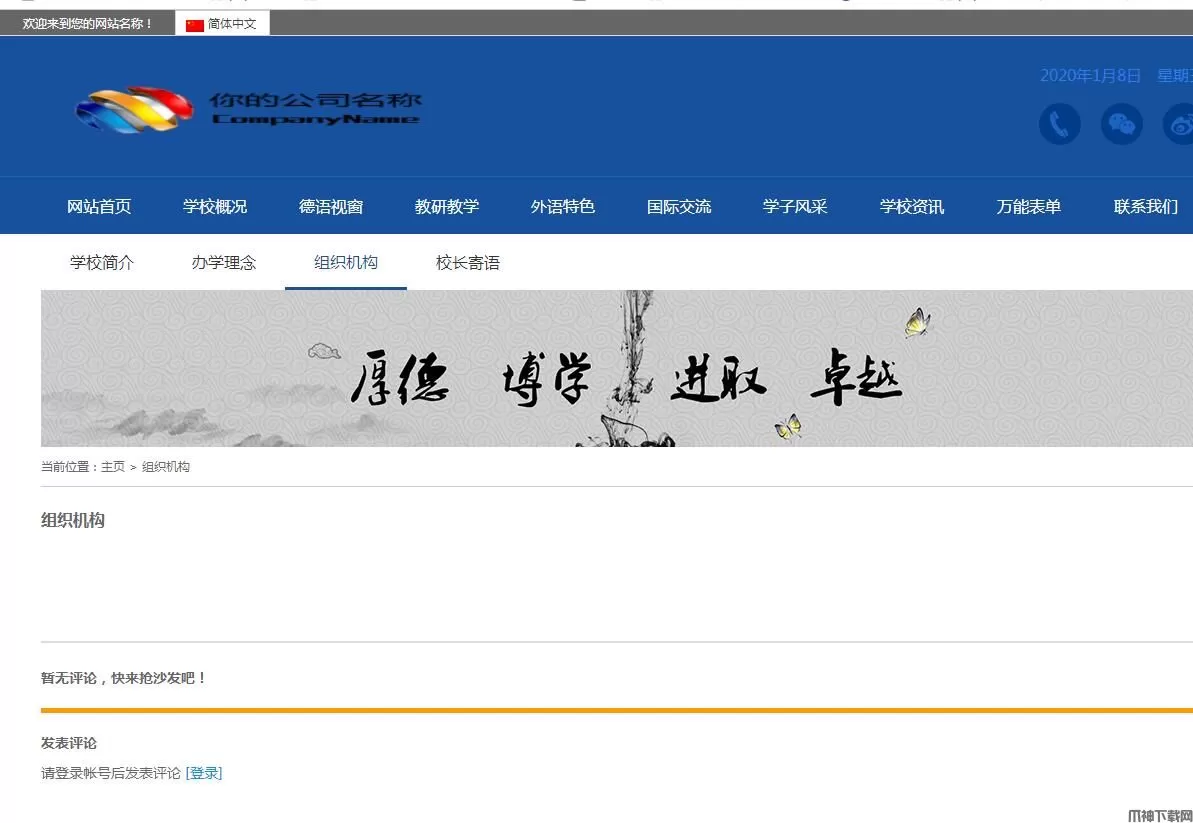Click the 欢迎来到您的网站名称 welcome text

pyautogui.click(x=87, y=24)
